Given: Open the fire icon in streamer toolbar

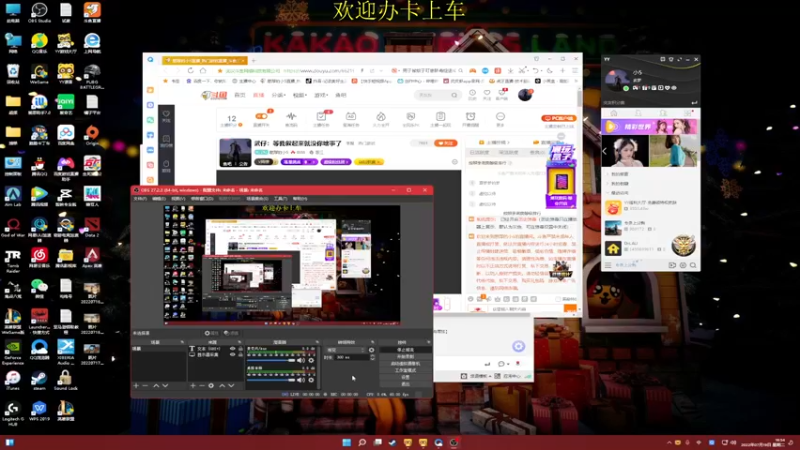Looking at the screenshot, I should [381, 117].
